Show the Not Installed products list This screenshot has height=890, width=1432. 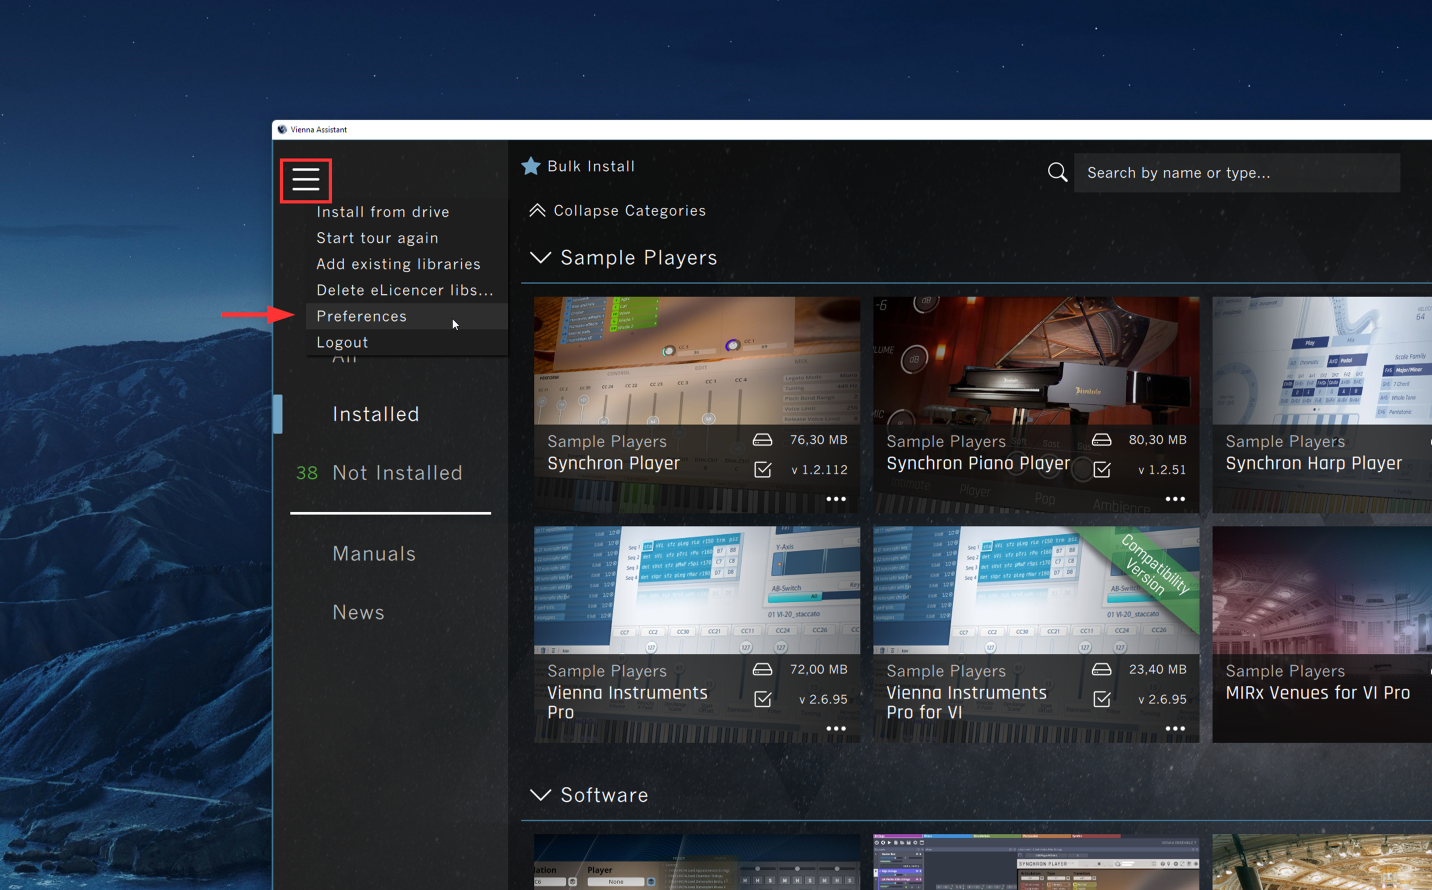click(397, 472)
